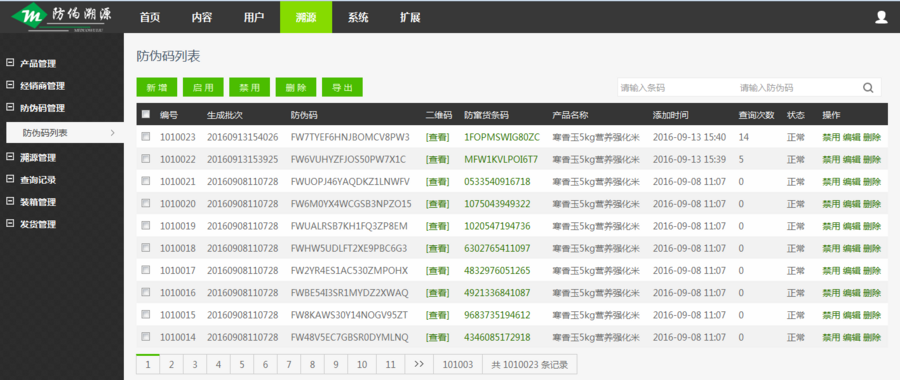View QR code for row 1010020
This screenshot has height=380, width=900.
tap(437, 204)
